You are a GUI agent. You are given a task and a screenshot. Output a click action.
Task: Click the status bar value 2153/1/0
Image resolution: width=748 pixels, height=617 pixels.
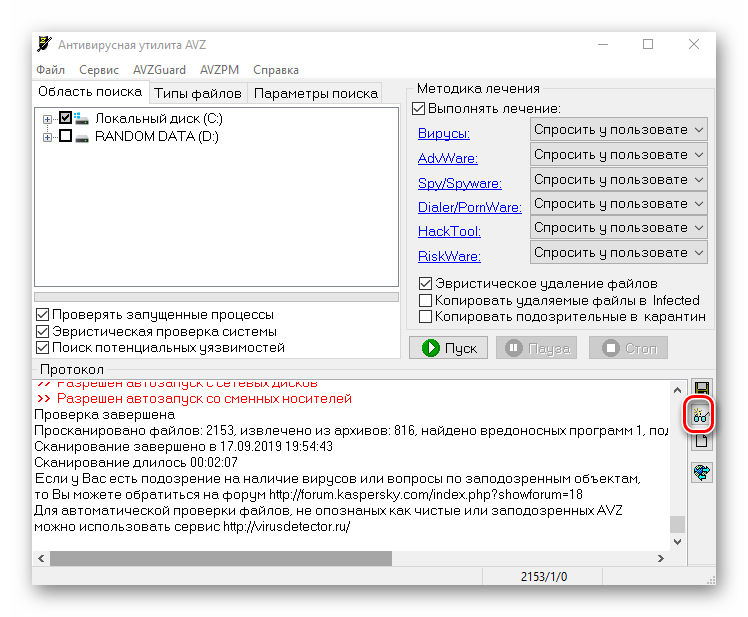pyautogui.click(x=543, y=577)
